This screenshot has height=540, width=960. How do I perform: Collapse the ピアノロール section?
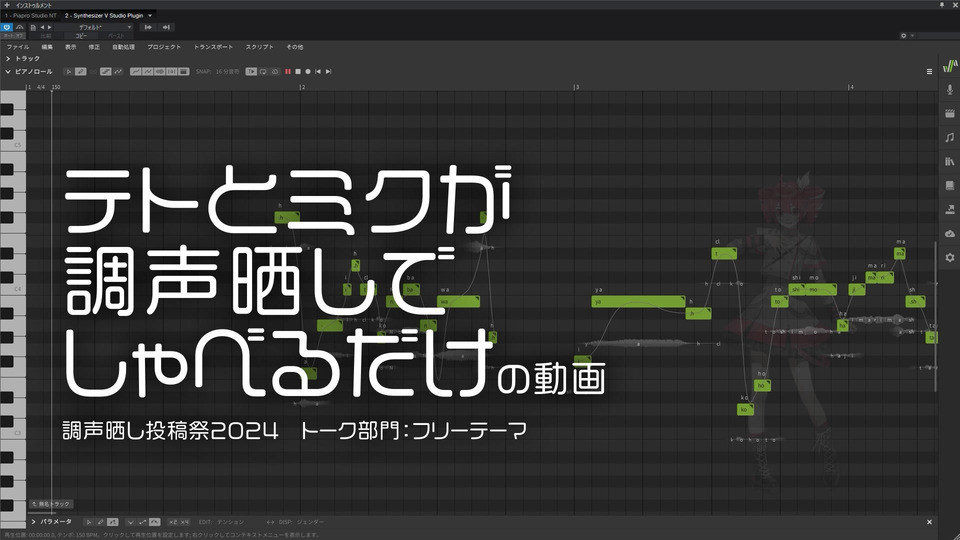click(8, 72)
